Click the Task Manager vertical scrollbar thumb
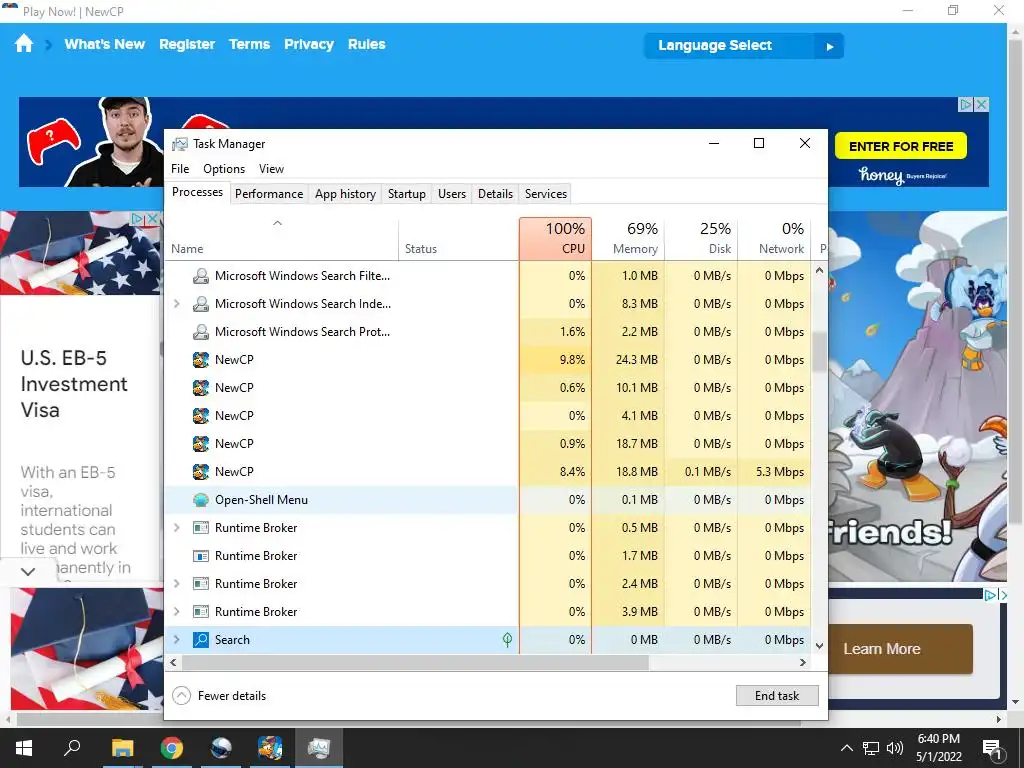This screenshot has height=768, width=1024. 820,352
